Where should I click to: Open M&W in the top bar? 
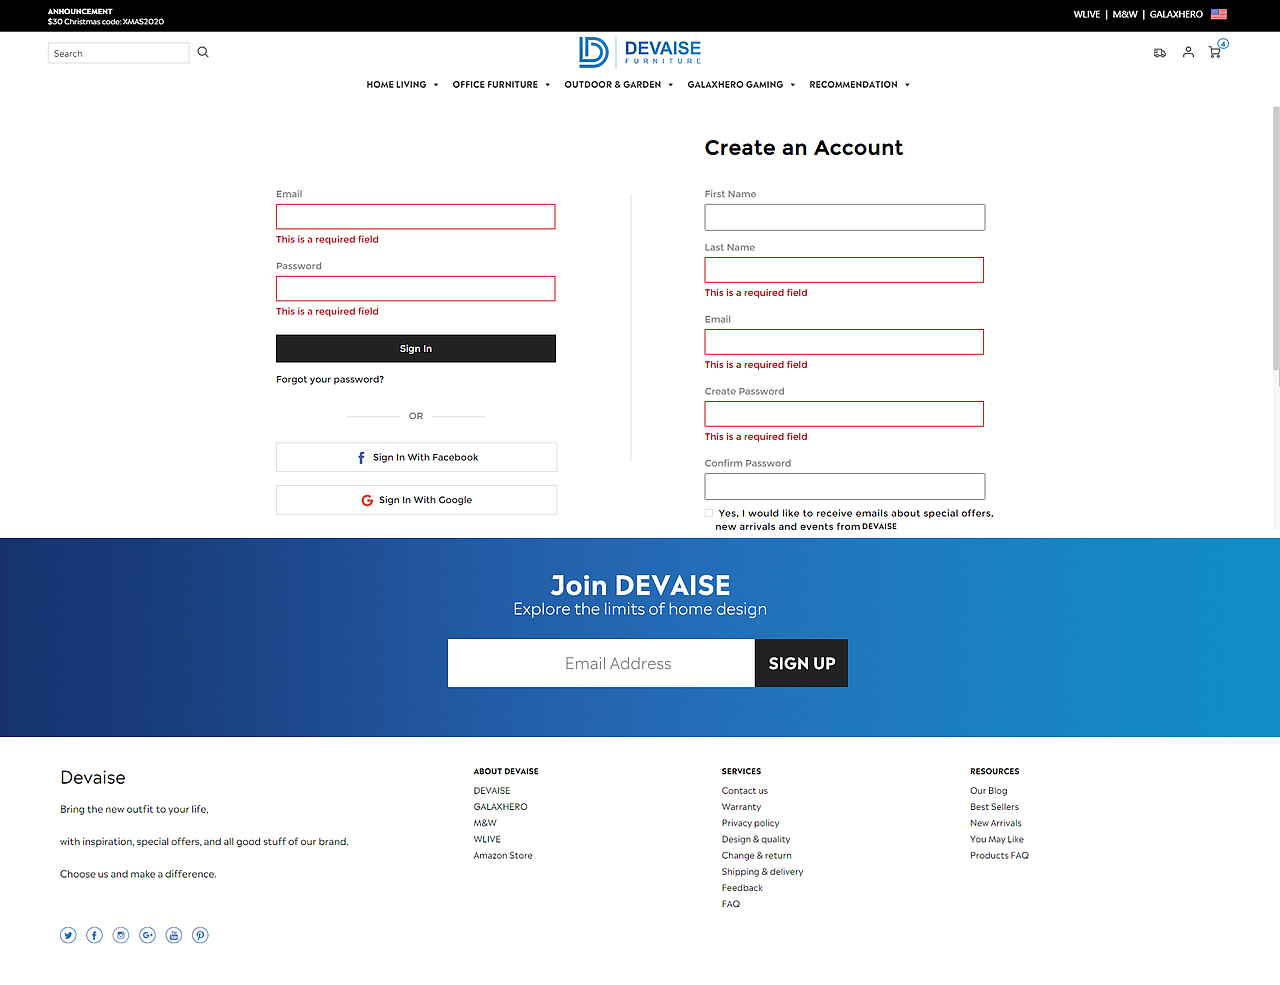[x=1125, y=14]
